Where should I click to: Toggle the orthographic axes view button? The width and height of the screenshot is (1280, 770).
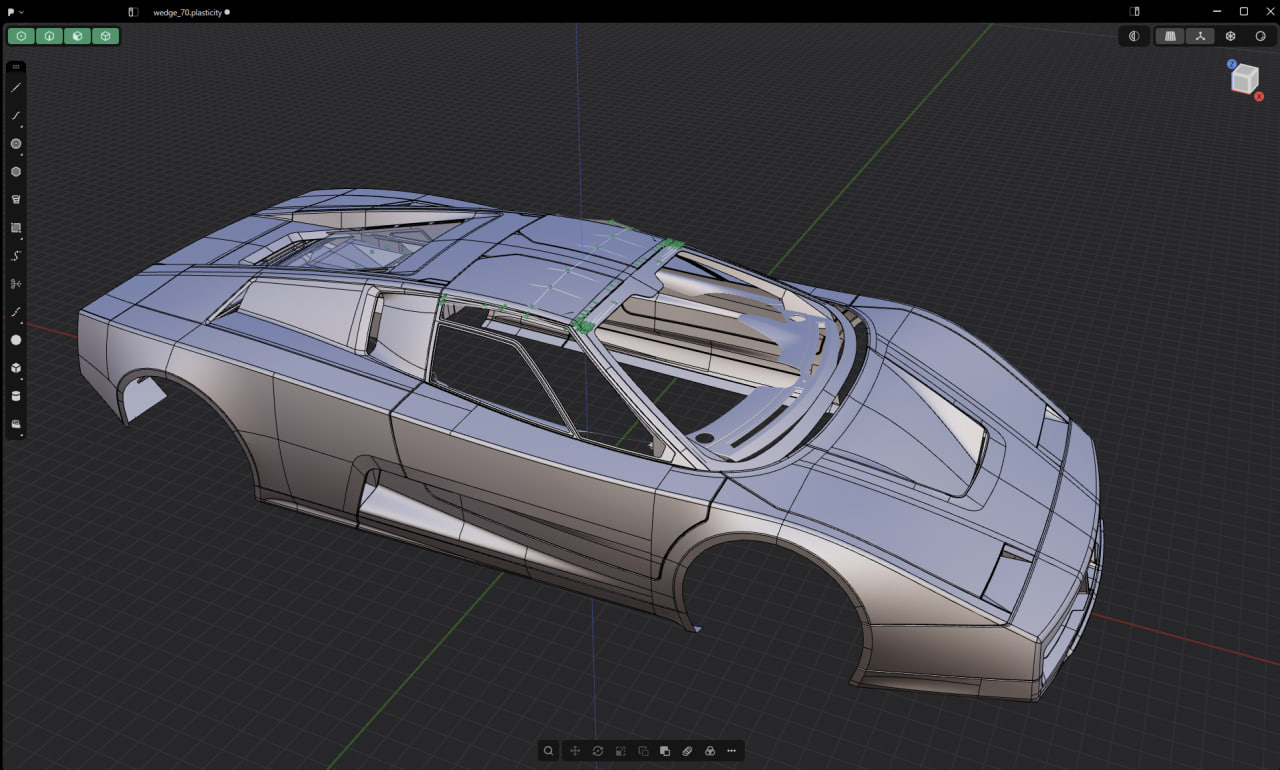pyautogui.click(x=1199, y=36)
